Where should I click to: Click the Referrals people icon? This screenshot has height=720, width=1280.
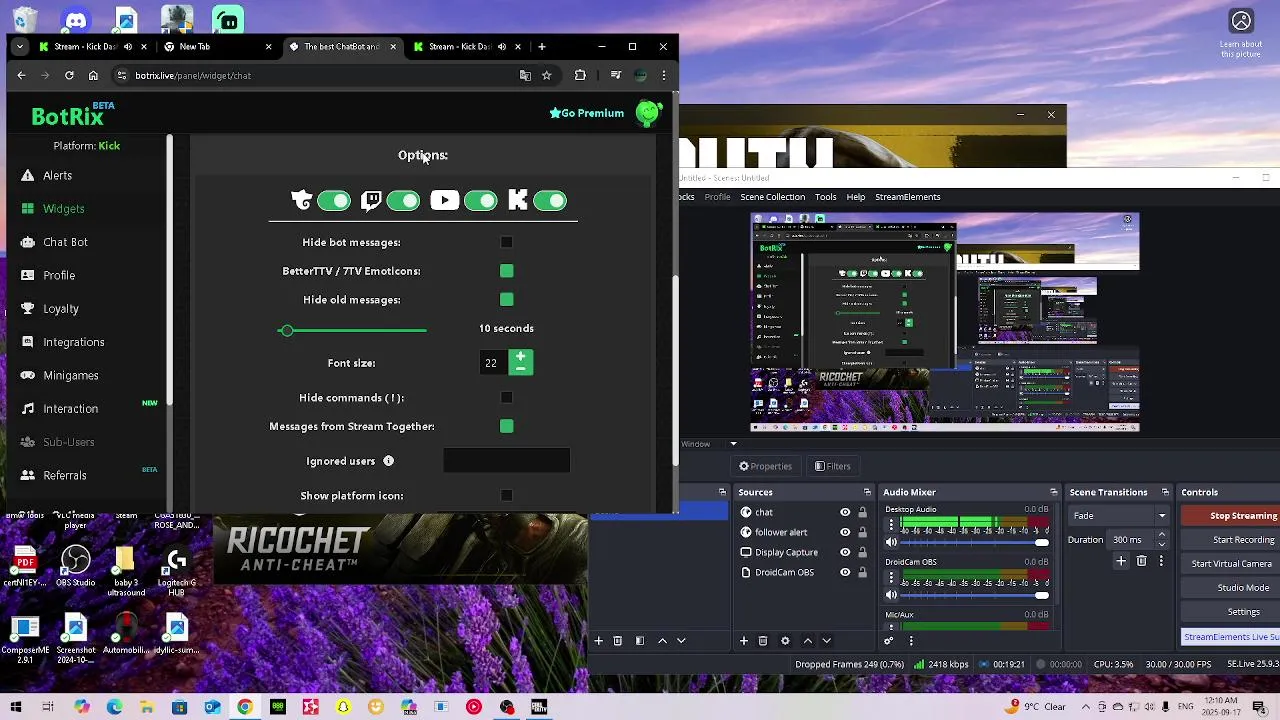[27, 475]
